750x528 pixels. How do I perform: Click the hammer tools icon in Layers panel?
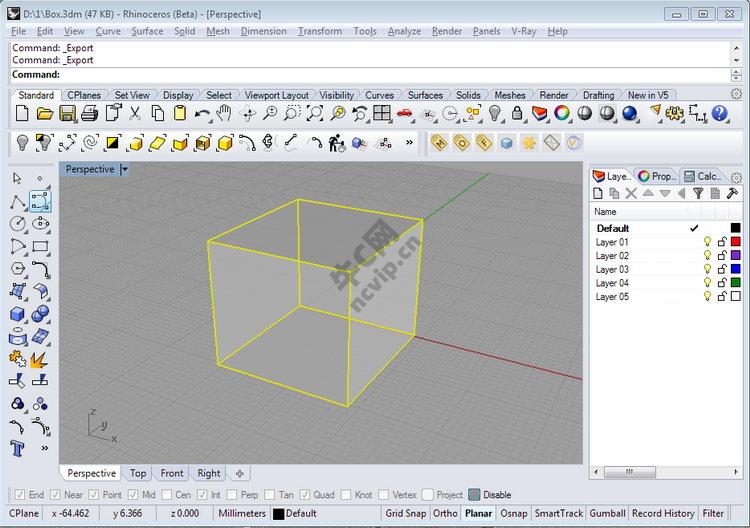(732, 193)
